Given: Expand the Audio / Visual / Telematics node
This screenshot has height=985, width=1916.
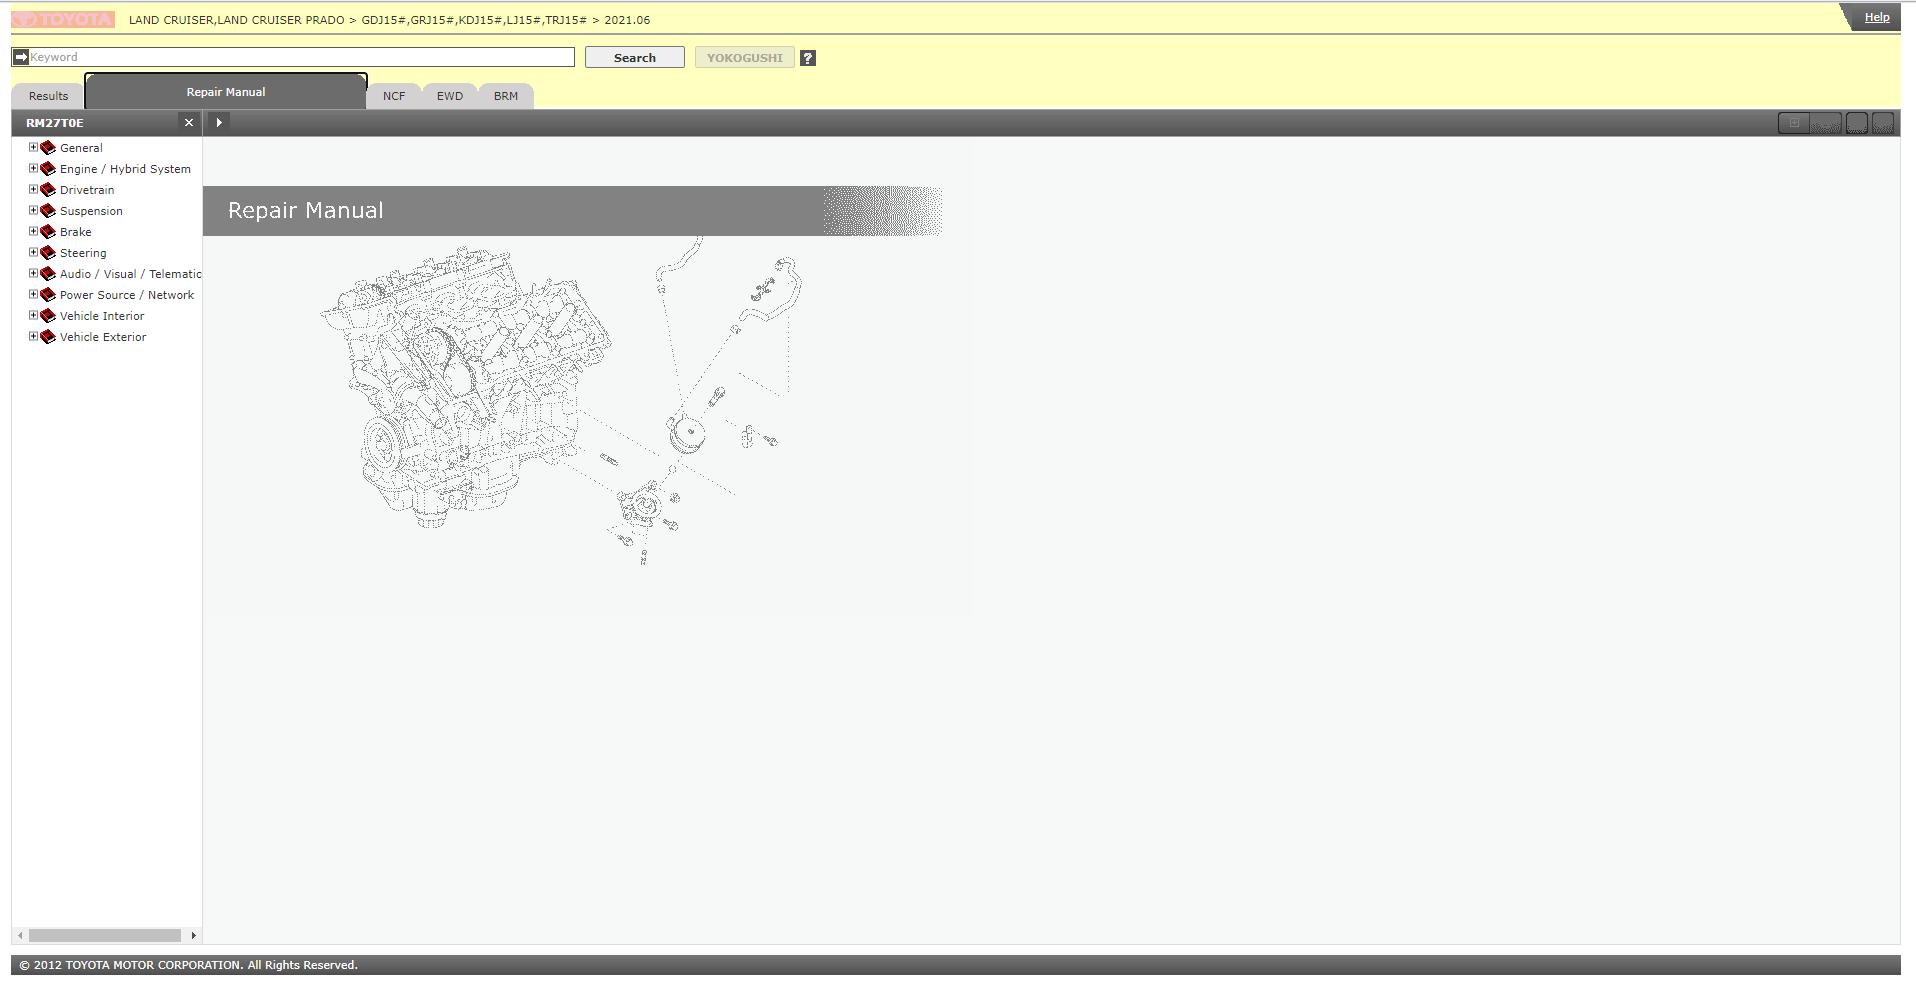Looking at the screenshot, I should [33, 273].
